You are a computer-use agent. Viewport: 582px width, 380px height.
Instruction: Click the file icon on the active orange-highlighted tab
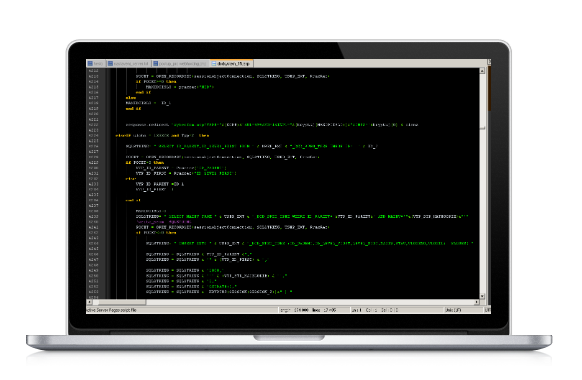(214, 63)
